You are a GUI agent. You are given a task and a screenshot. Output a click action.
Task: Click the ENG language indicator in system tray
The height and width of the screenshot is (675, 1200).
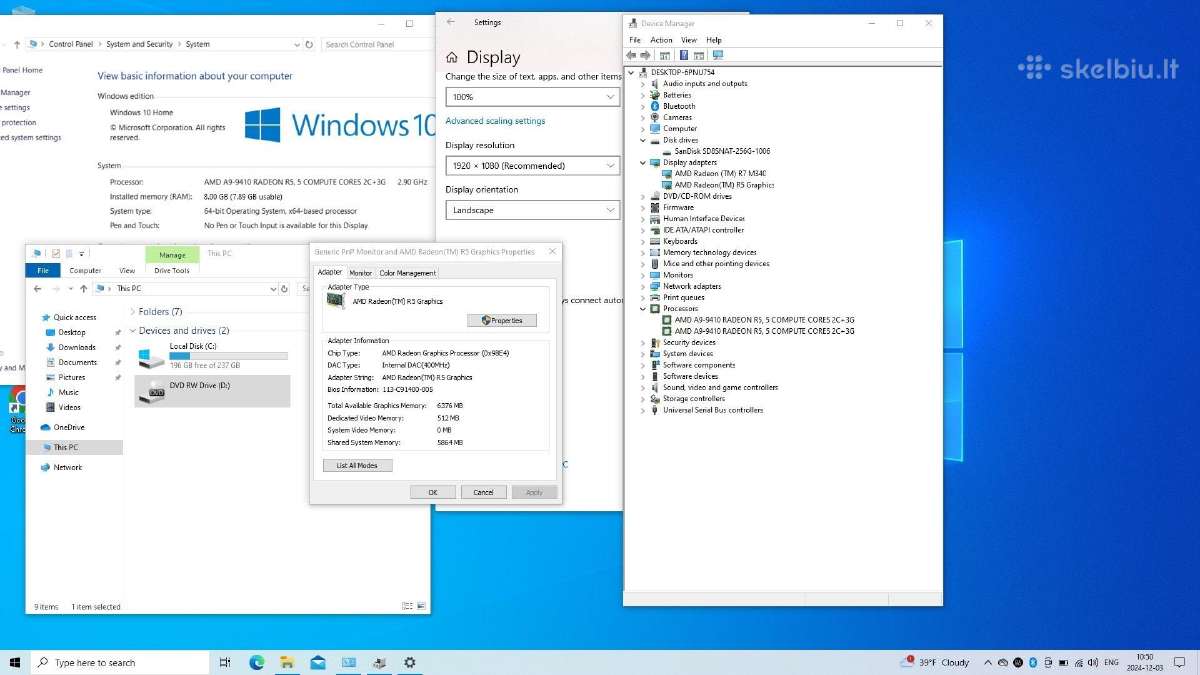point(1111,662)
